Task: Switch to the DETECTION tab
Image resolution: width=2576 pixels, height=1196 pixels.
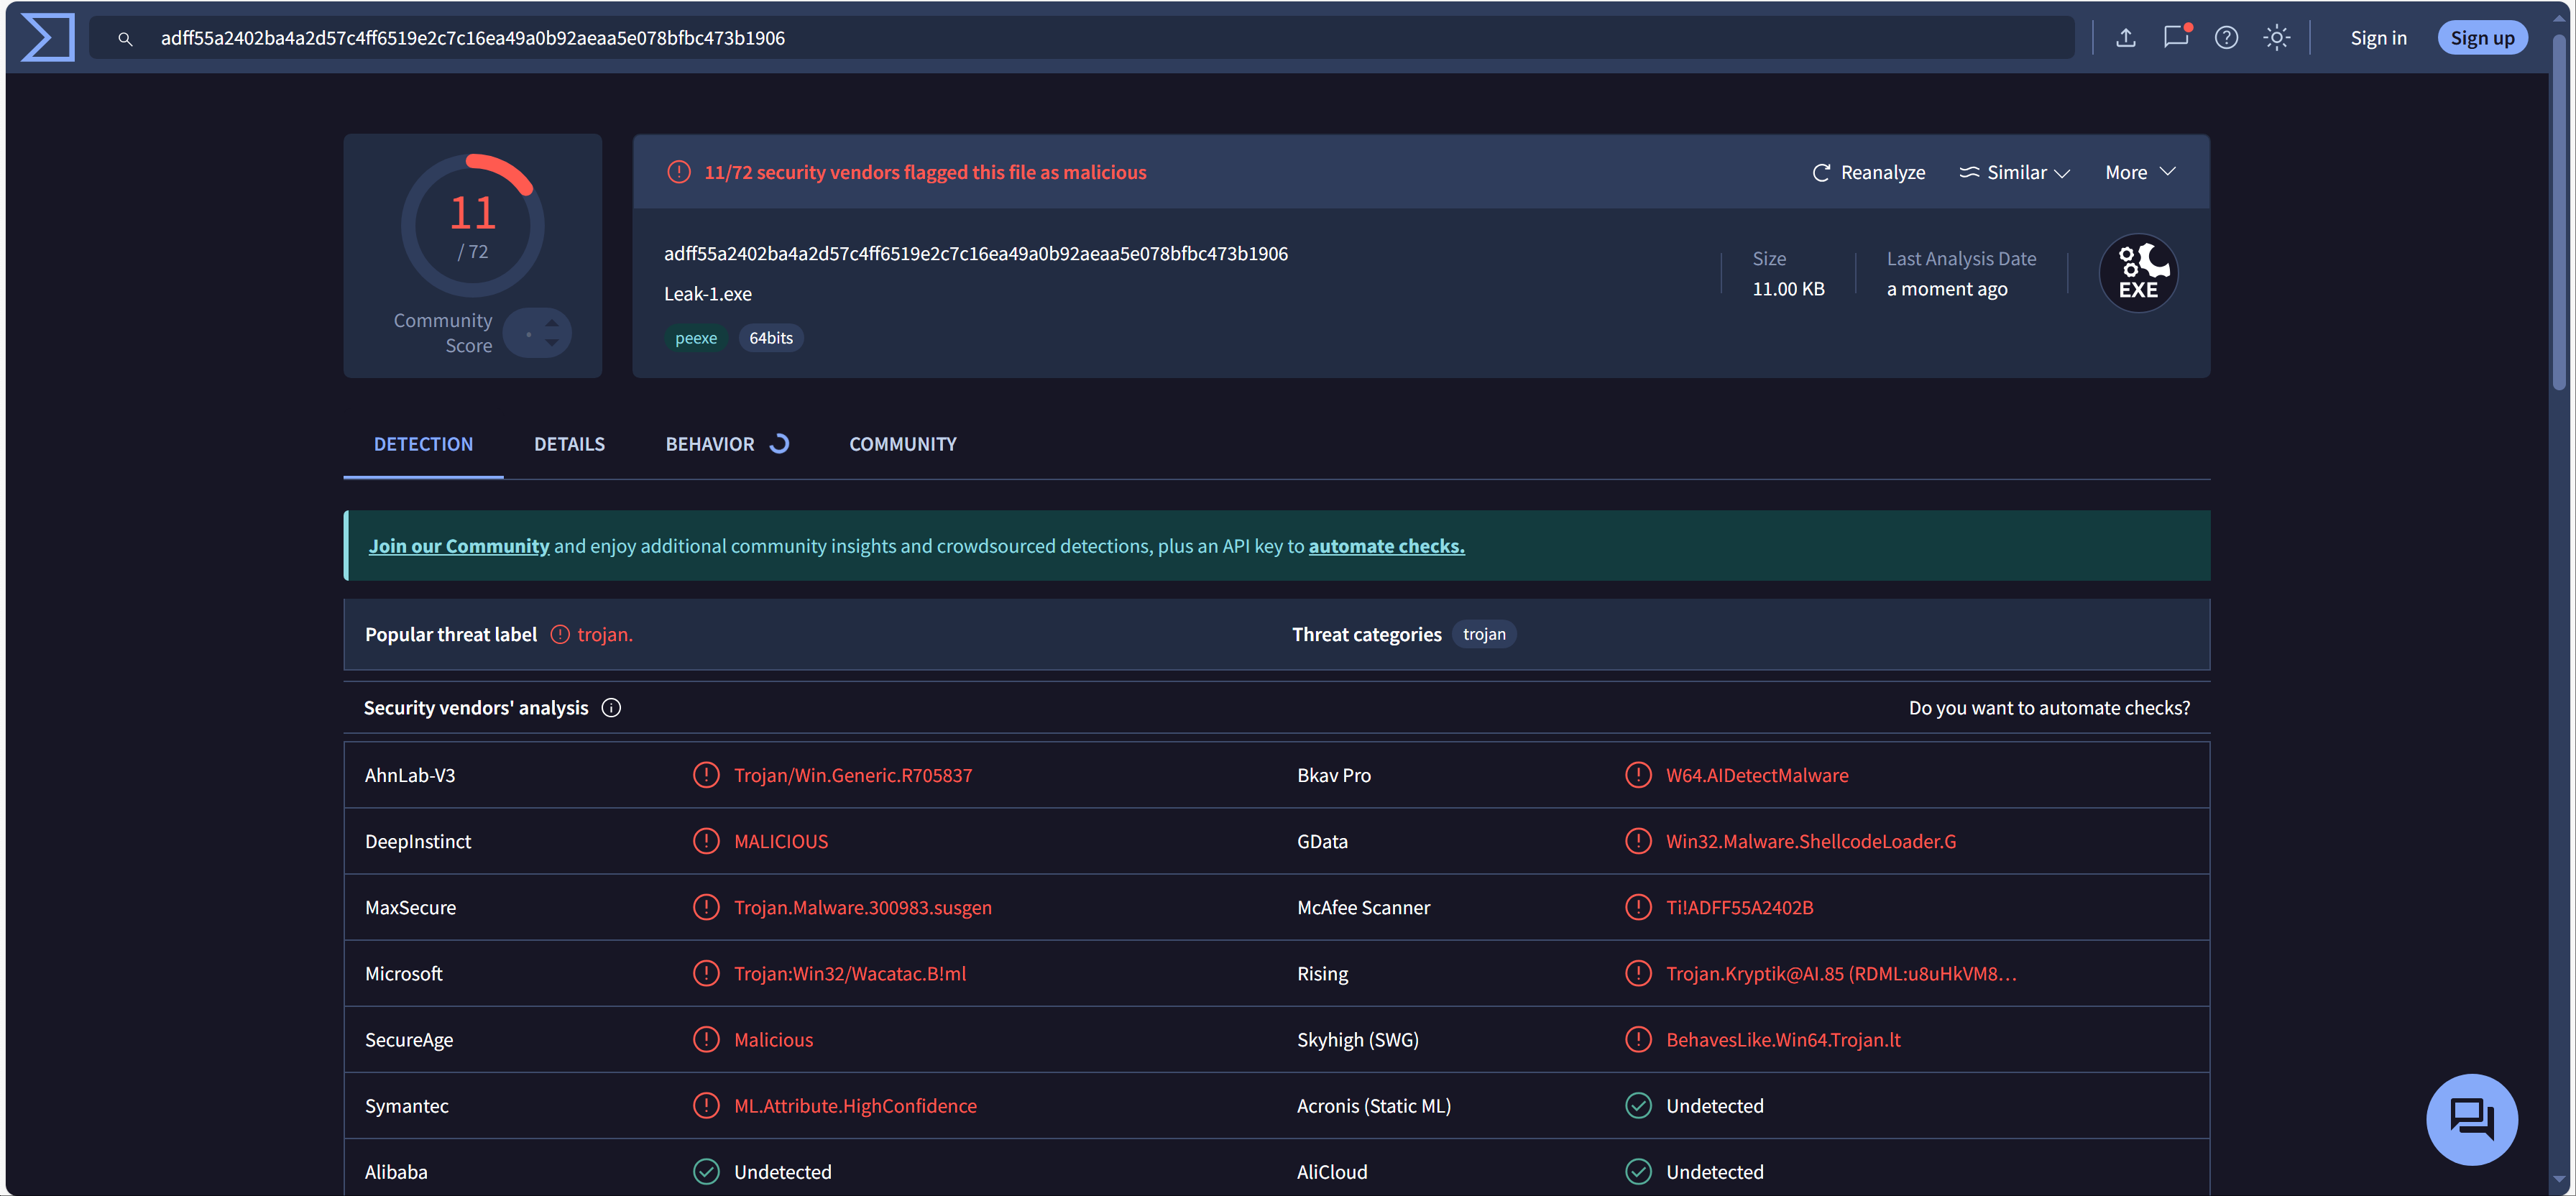Action: click(x=423, y=444)
